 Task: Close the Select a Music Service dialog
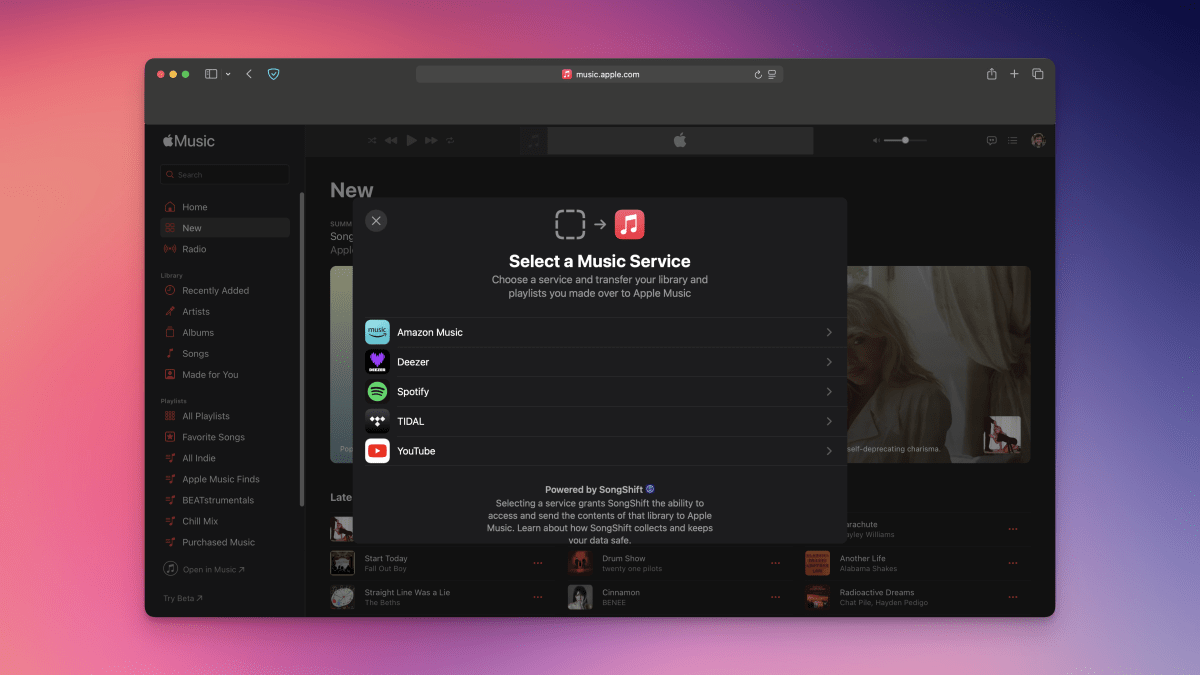click(376, 221)
